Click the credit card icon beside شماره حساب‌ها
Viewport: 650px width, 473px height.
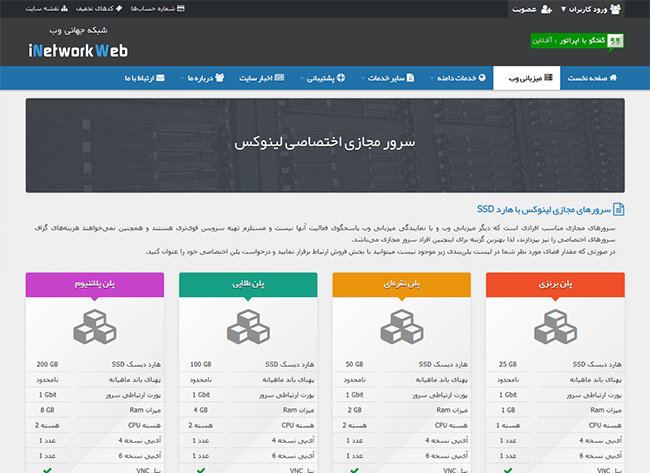click(181, 8)
